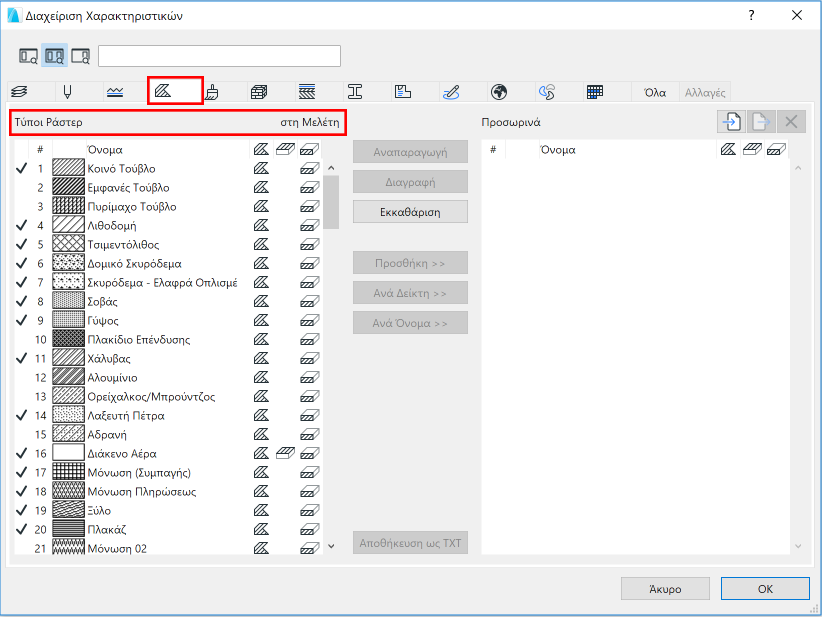Sort left list by cut fill column icon
Image resolution: width=822 pixels, height=617 pixels.
(309, 150)
